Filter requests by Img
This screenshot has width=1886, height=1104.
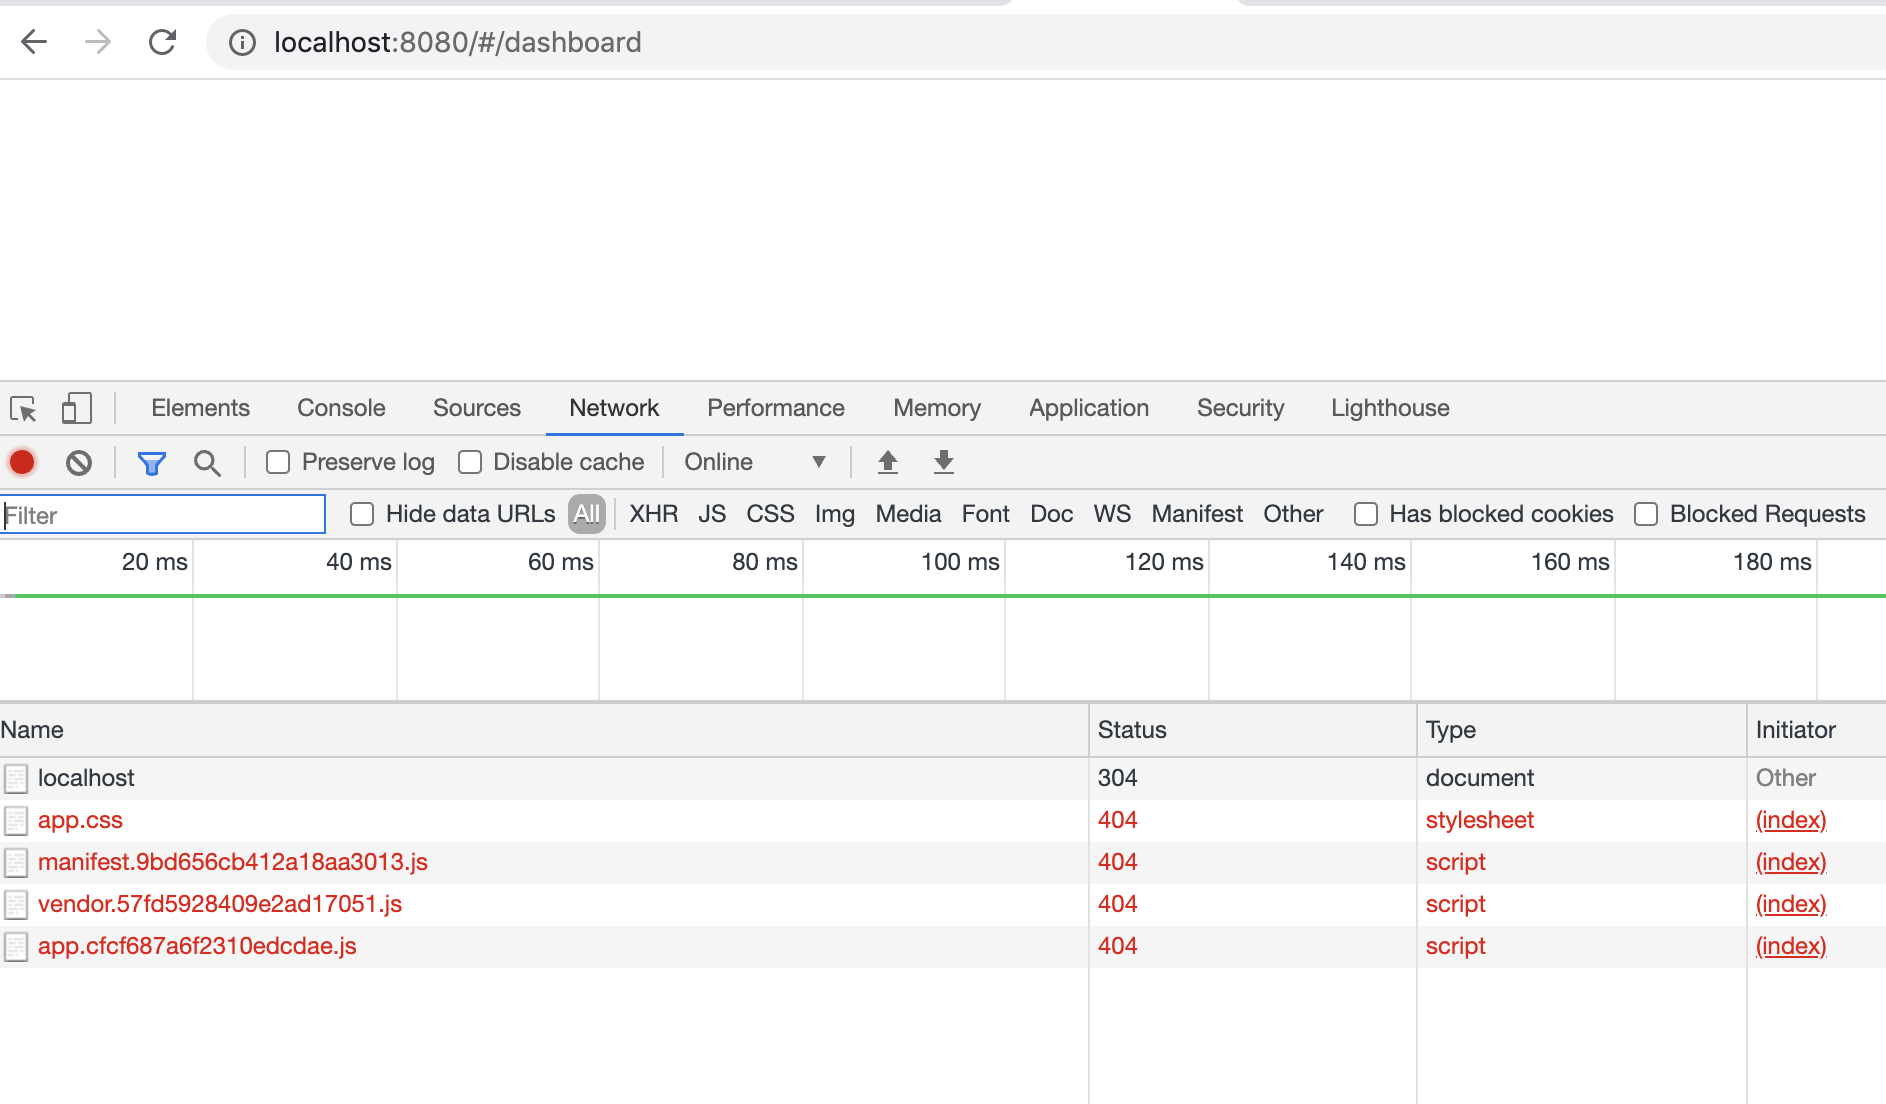[835, 514]
